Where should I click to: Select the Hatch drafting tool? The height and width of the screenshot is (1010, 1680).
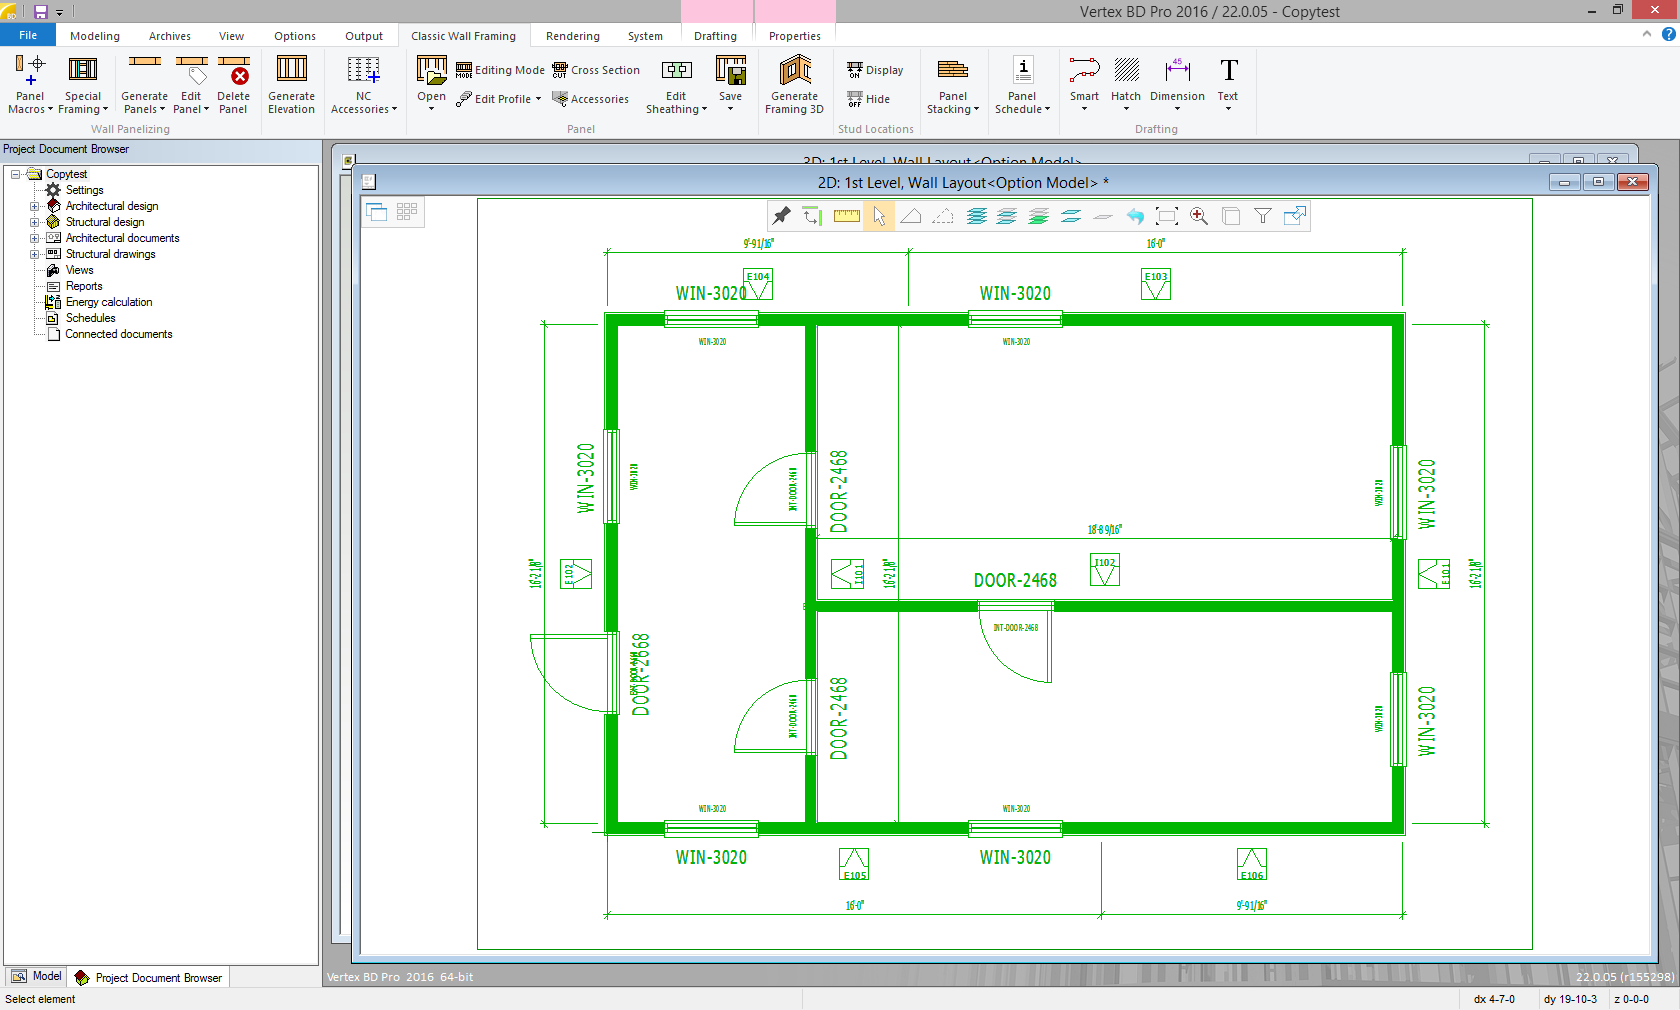(1126, 85)
